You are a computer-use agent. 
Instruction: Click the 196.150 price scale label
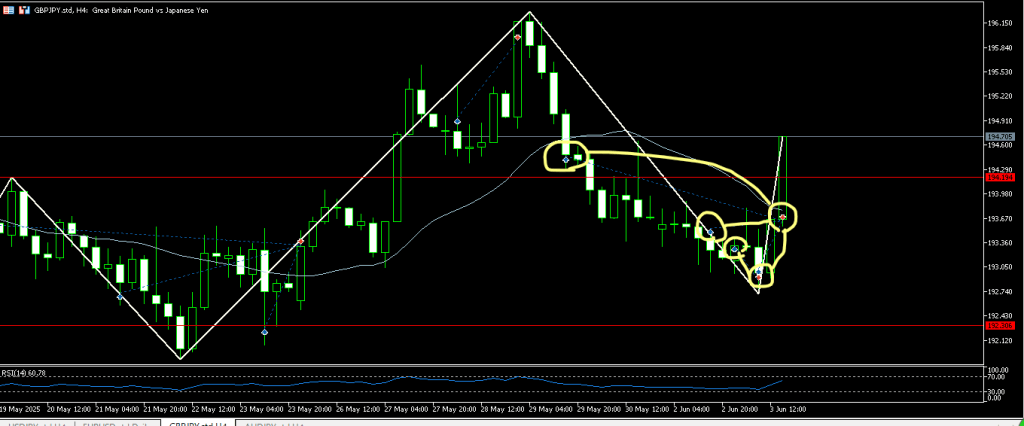point(1003,23)
